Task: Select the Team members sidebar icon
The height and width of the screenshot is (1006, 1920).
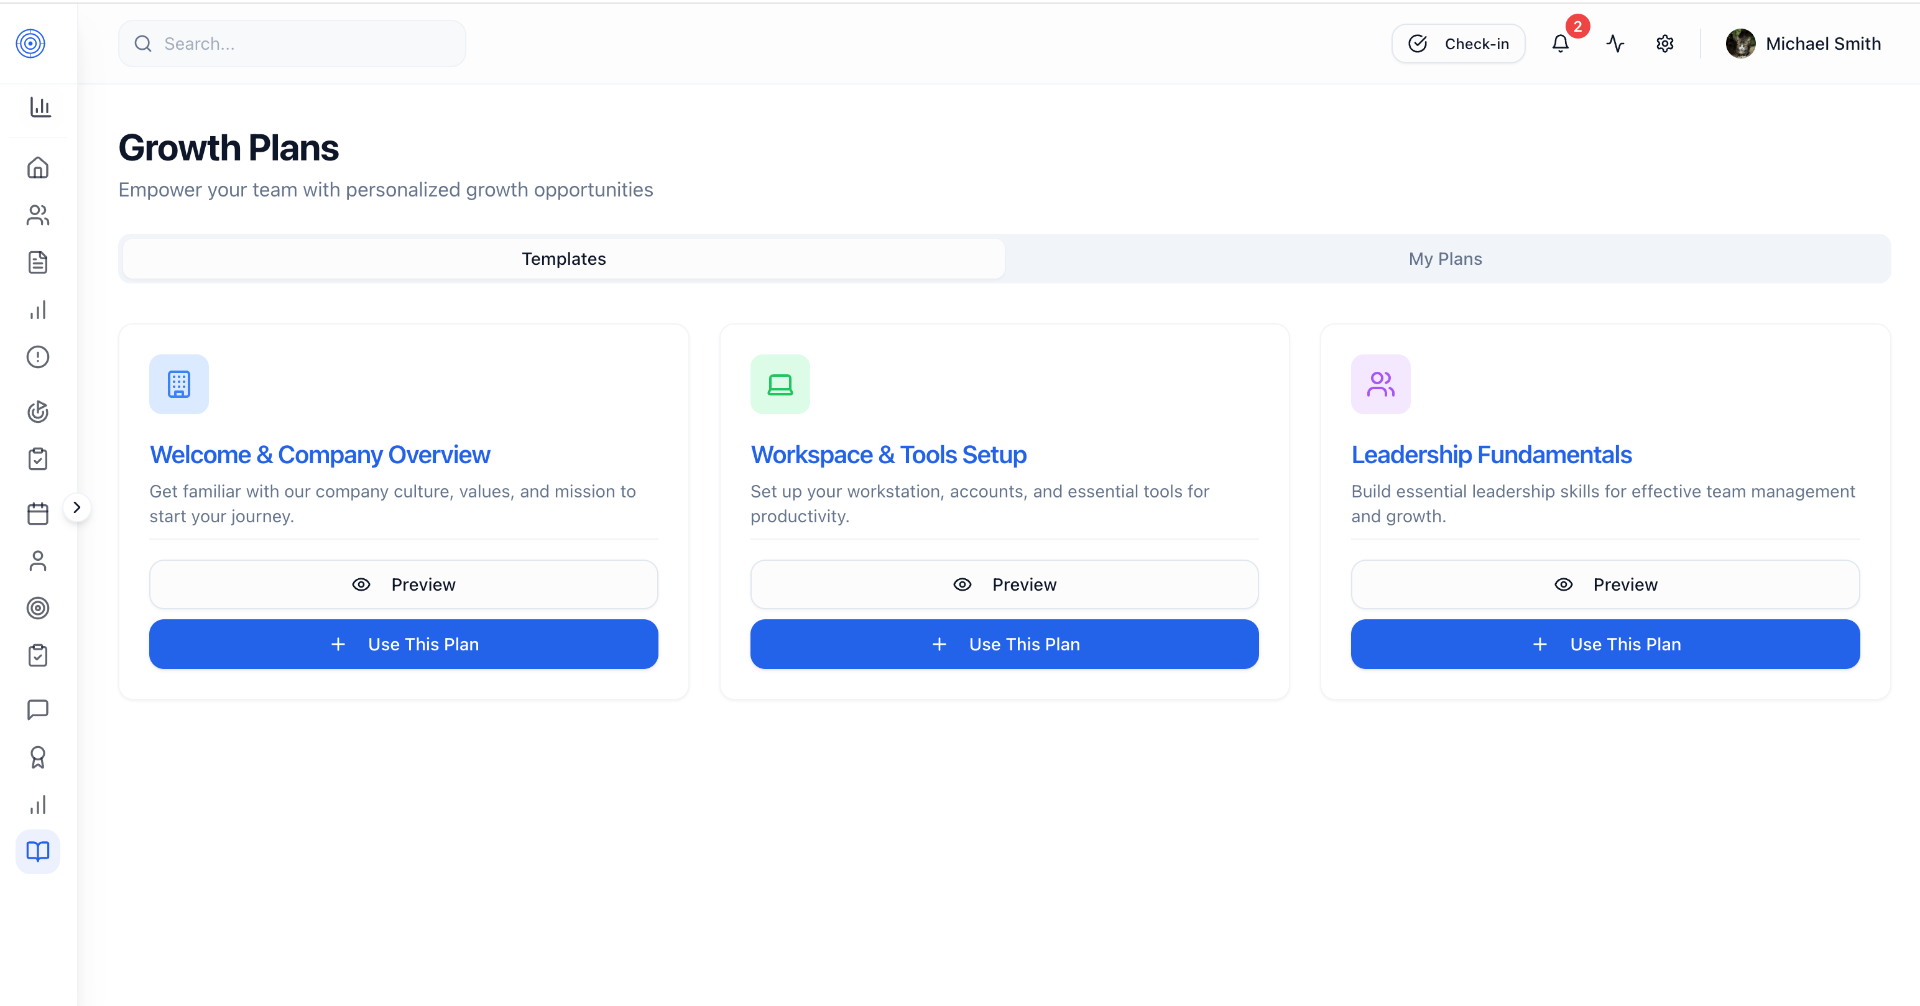Action: [x=38, y=215]
